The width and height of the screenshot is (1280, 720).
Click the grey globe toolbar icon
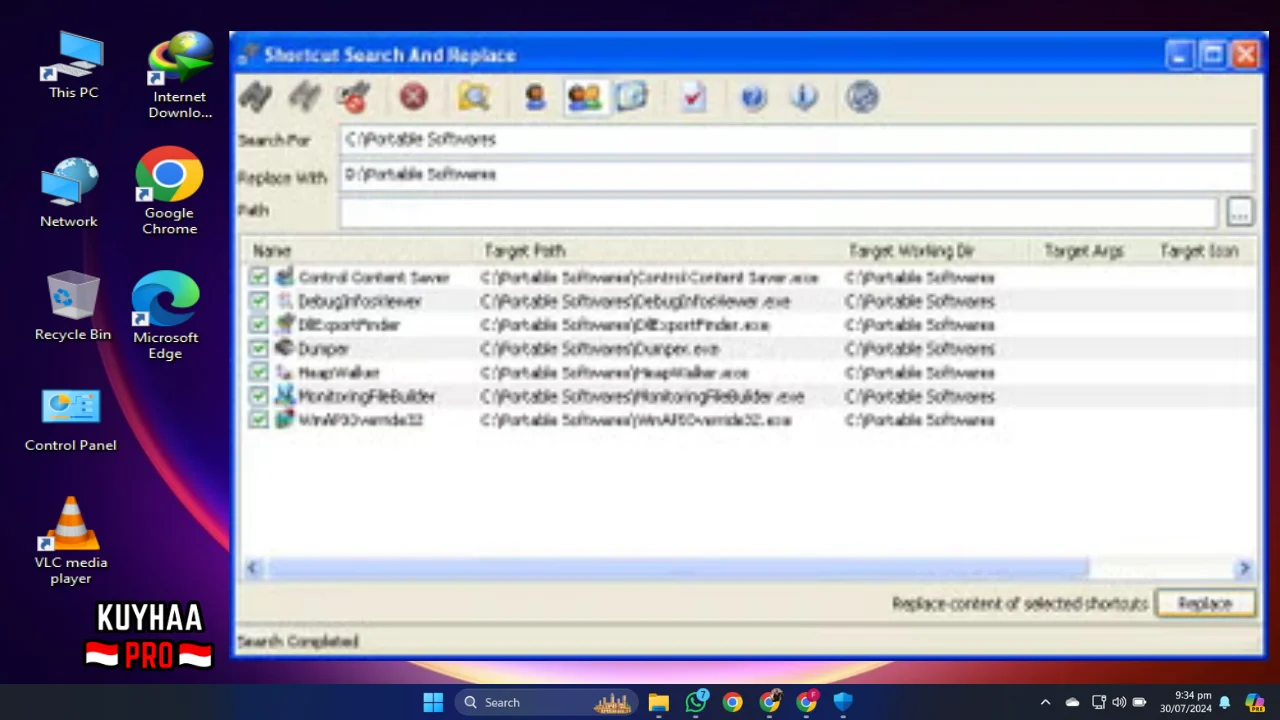[862, 97]
